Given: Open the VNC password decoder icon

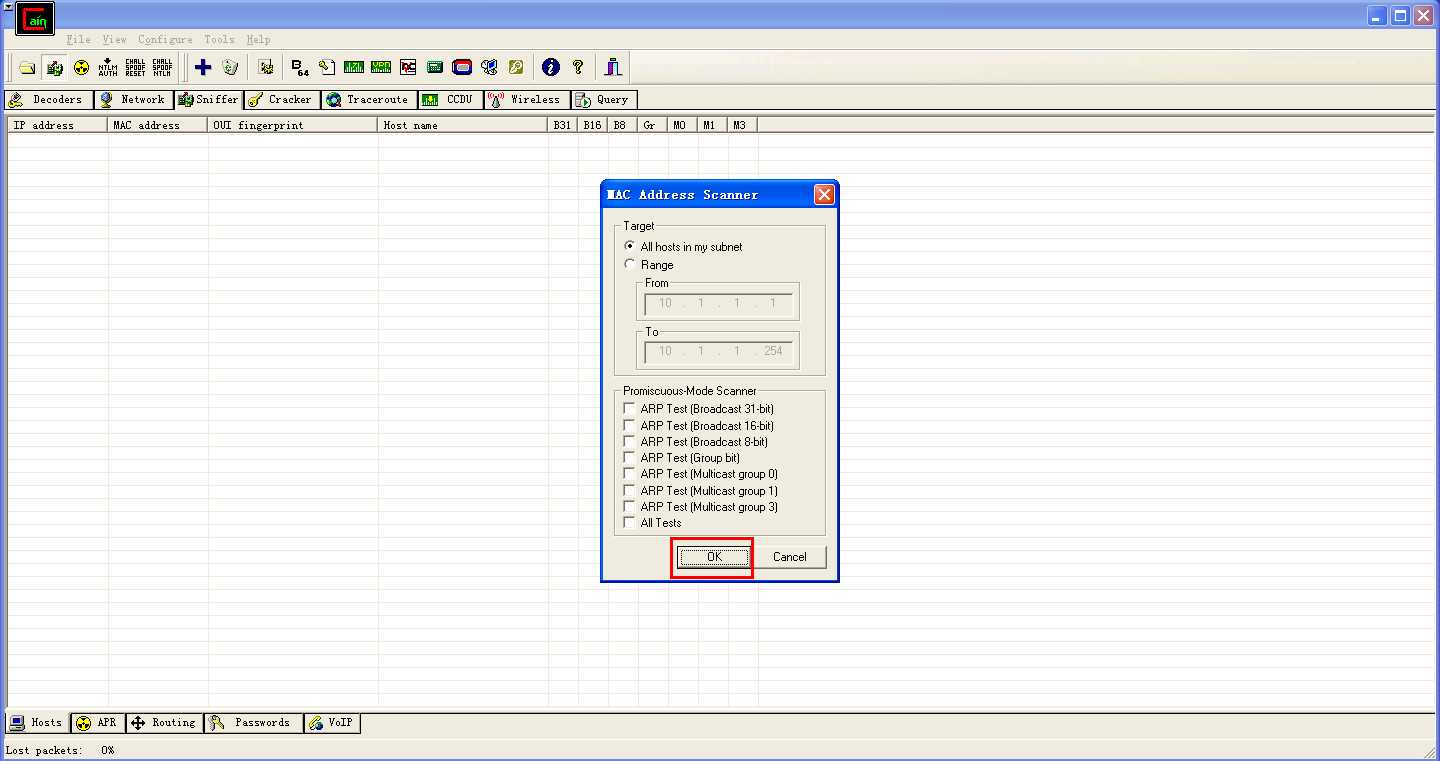Looking at the screenshot, I should (x=408, y=67).
